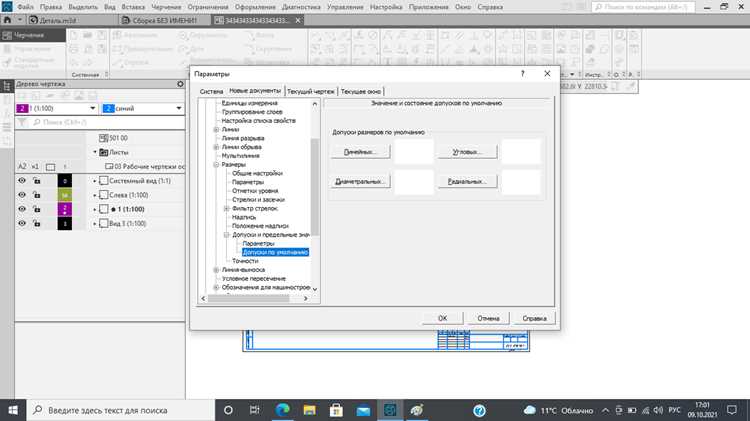Expand the Фильтр стрелок node

227,209
